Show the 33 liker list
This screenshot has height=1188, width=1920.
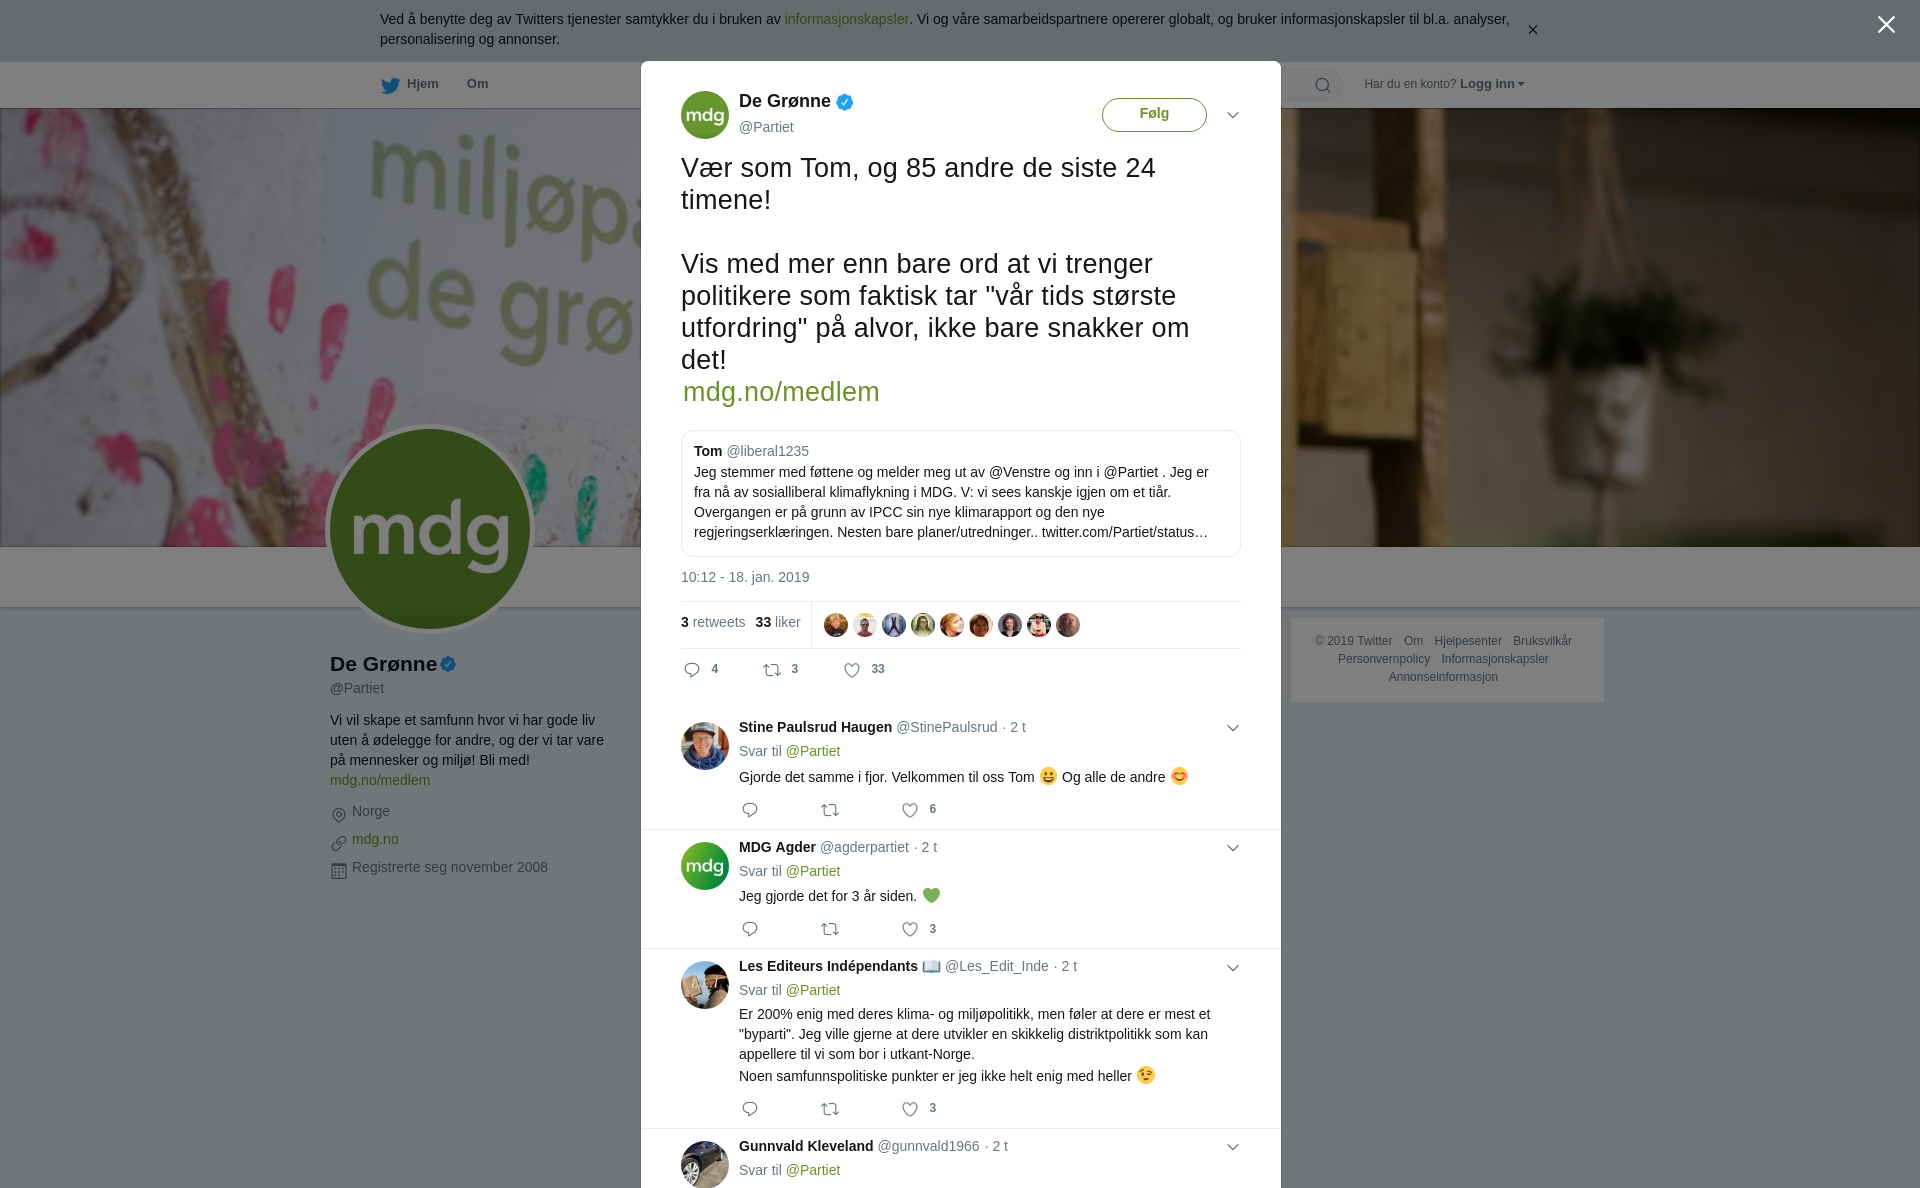pos(778,622)
